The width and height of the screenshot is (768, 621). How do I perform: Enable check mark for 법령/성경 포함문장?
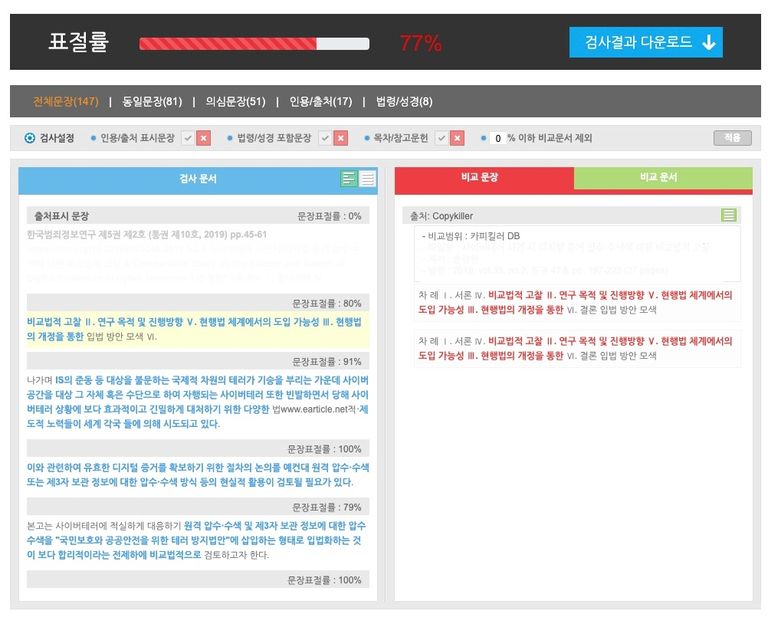tap(325, 138)
